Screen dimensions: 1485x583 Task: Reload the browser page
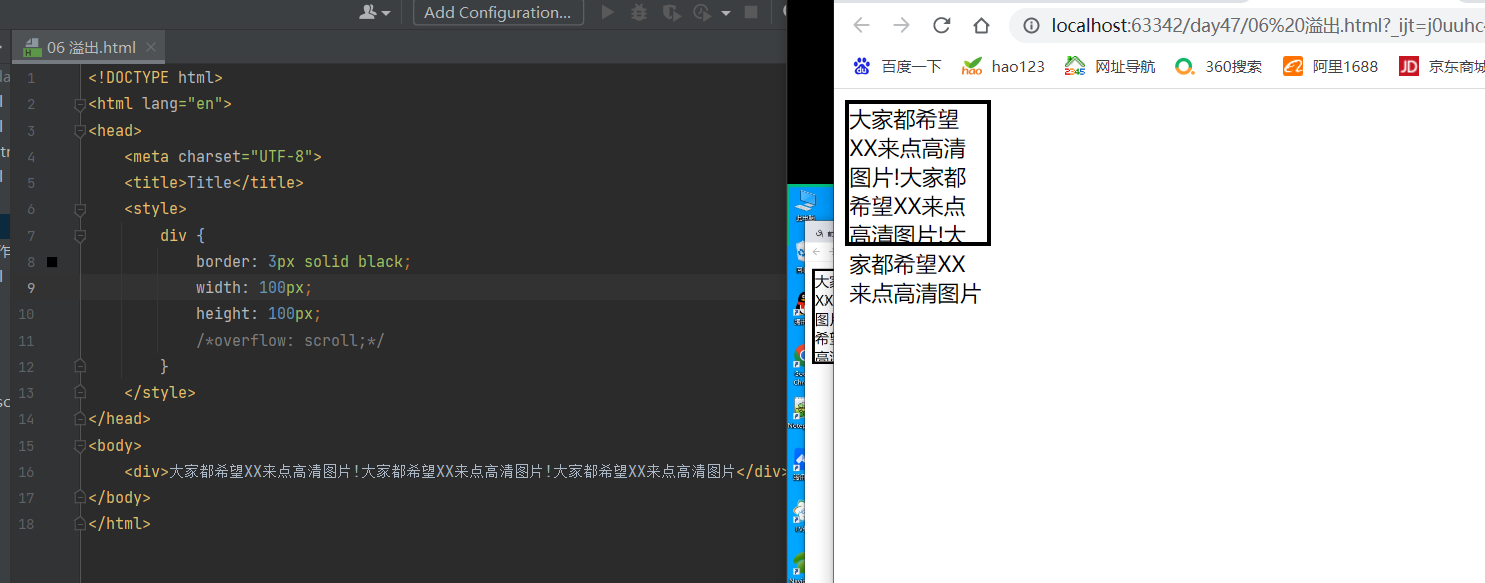click(941, 25)
